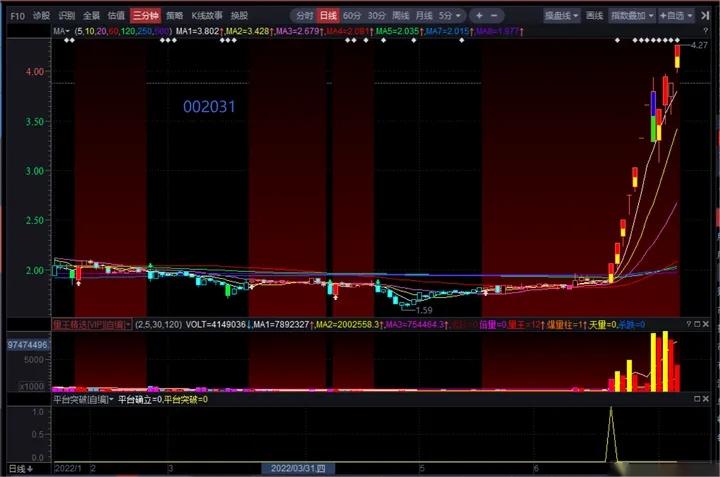Click the main chart help question mark
This screenshot has height=477, width=720.
[x=705, y=31]
